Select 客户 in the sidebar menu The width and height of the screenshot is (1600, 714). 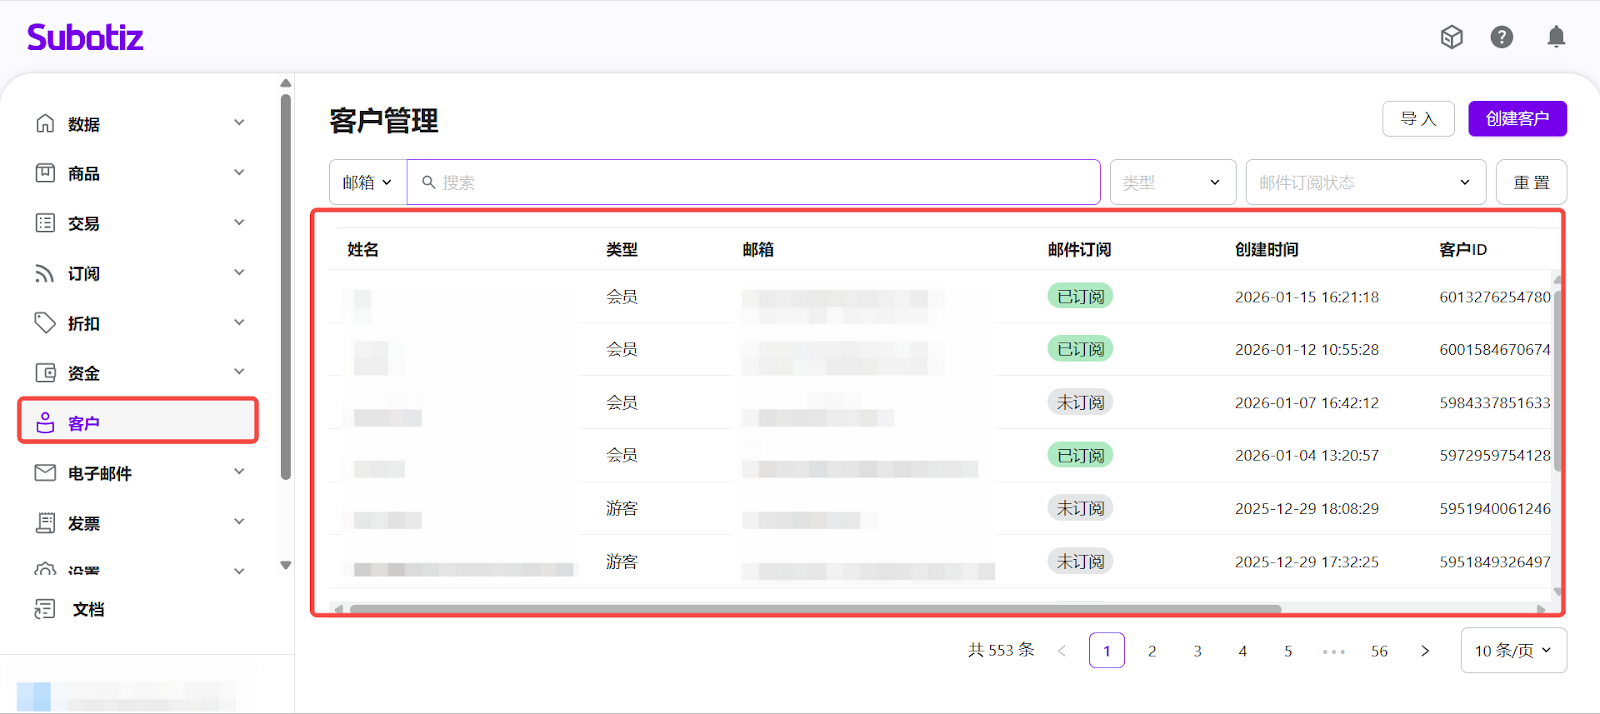(x=138, y=422)
